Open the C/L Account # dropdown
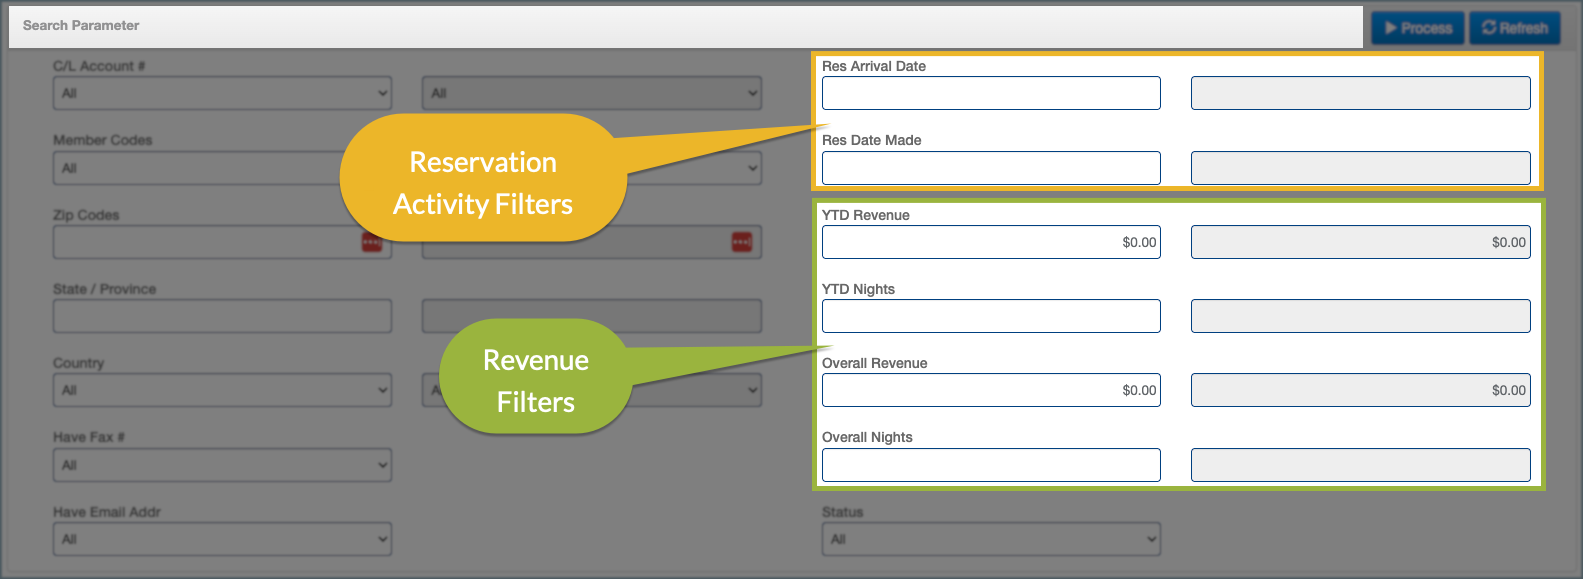The height and width of the screenshot is (579, 1583). [x=222, y=93]
